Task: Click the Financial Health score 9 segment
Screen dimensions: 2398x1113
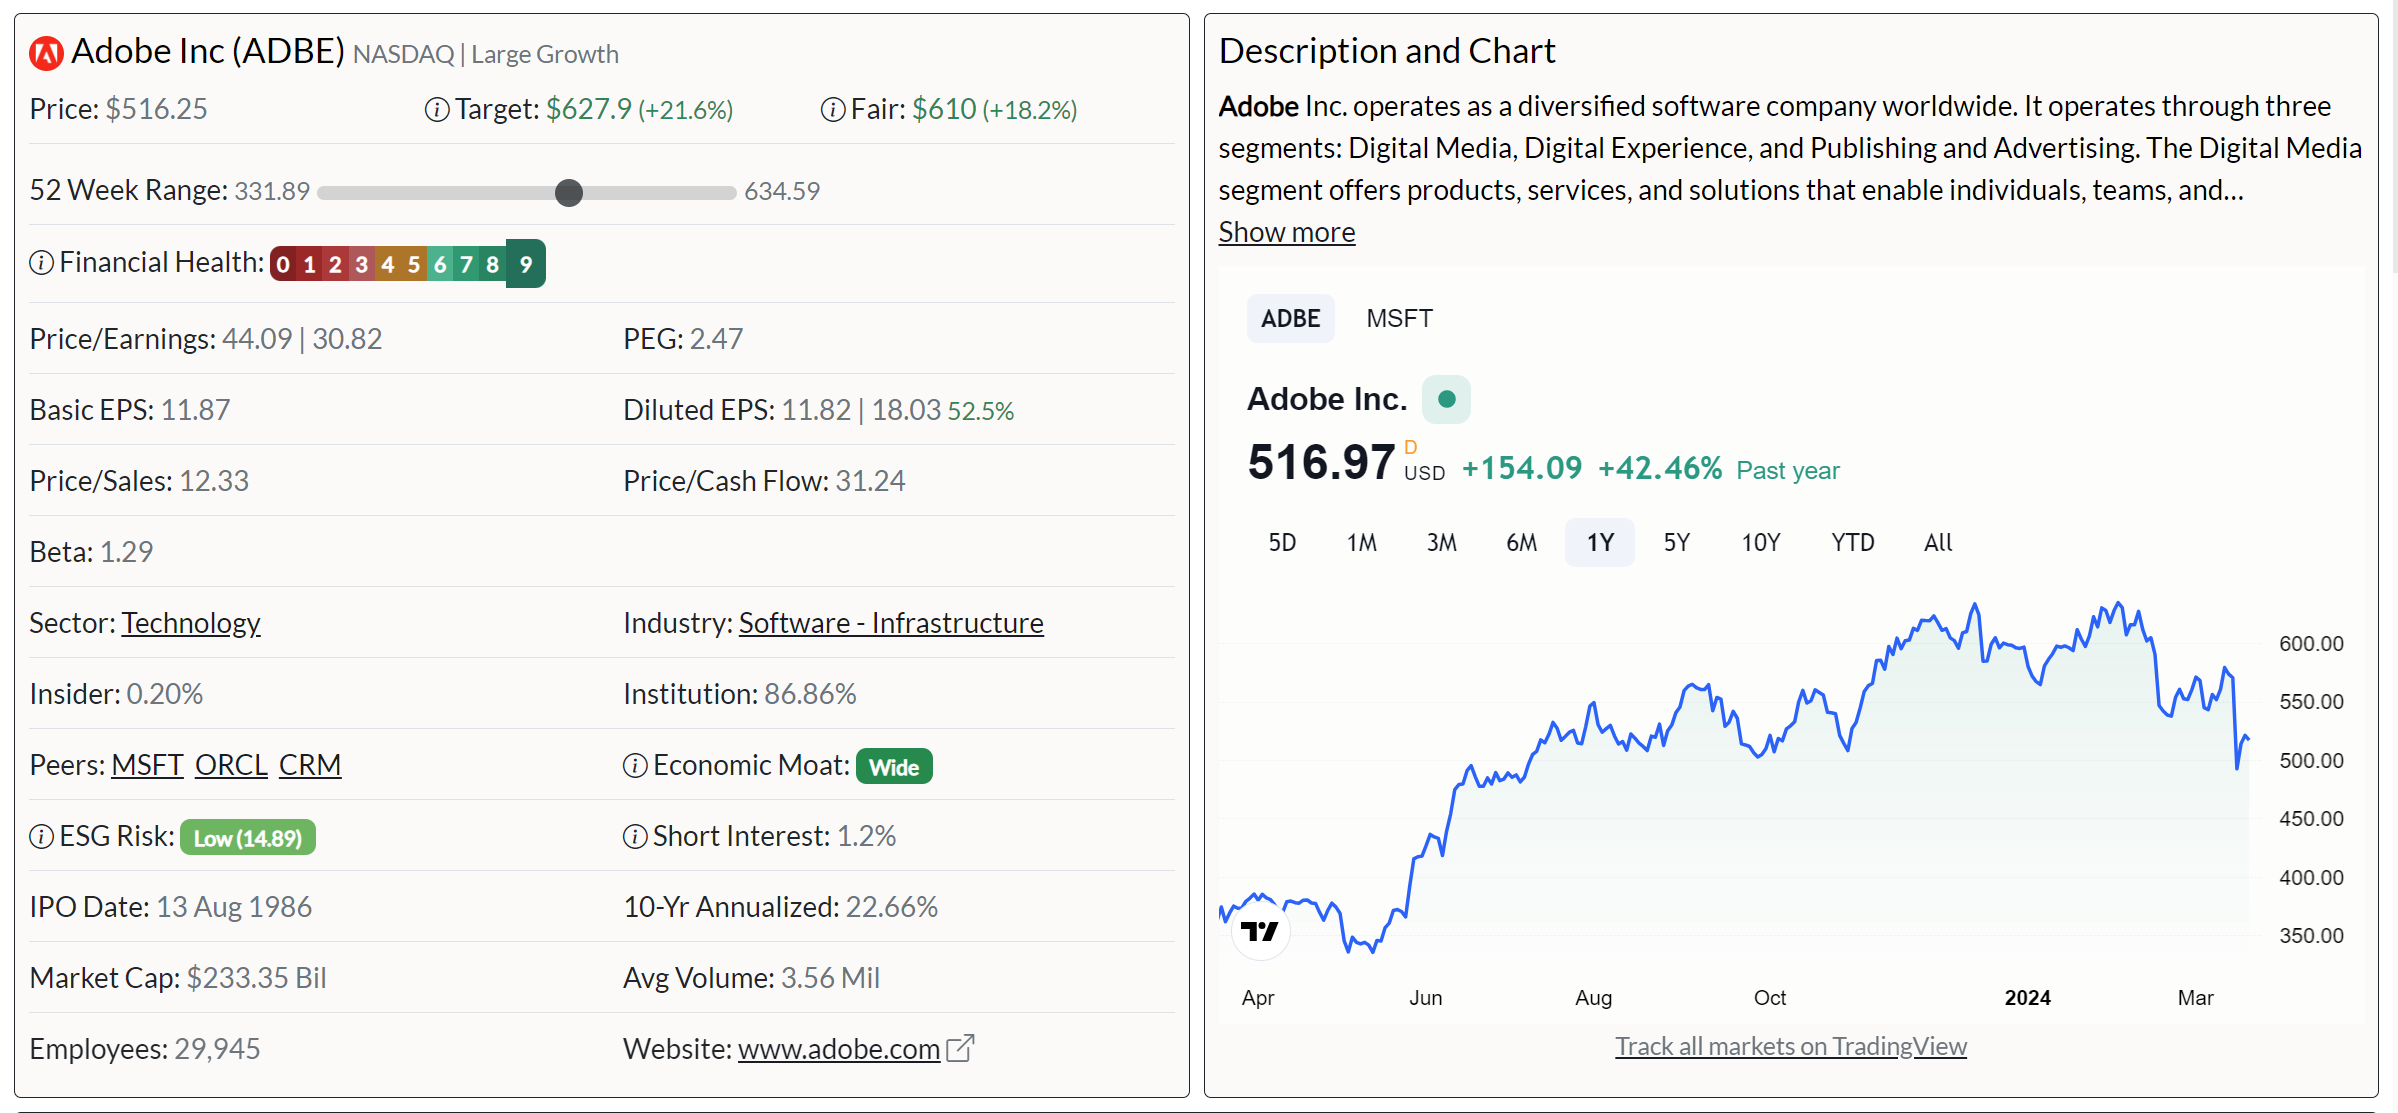Action: 526,264
